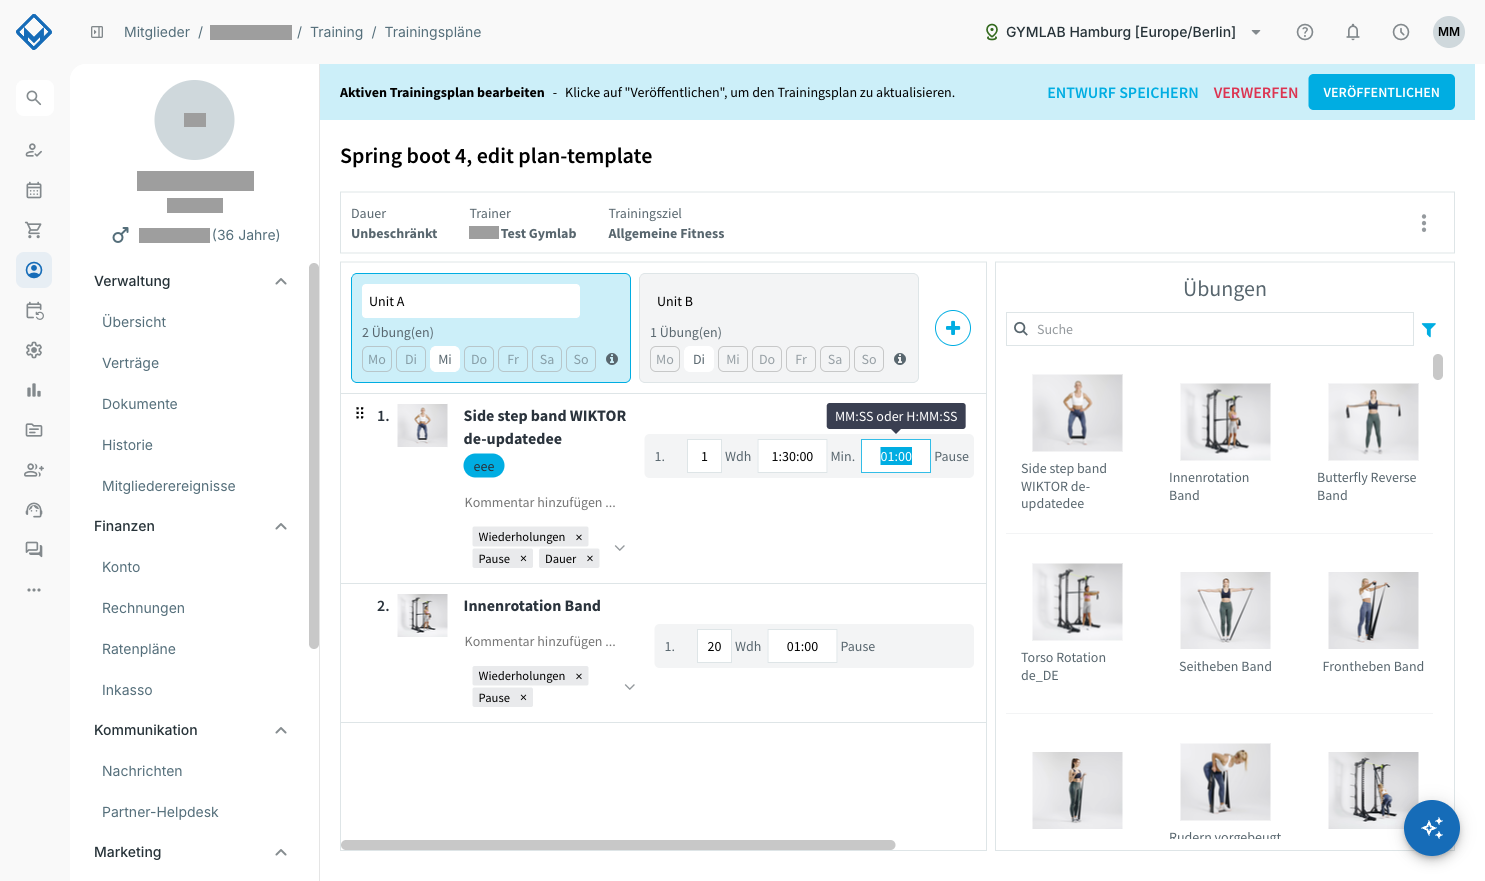1485x881 pixels.
Task: Collapse the Finanzen section
Action: tap(281, 526)
